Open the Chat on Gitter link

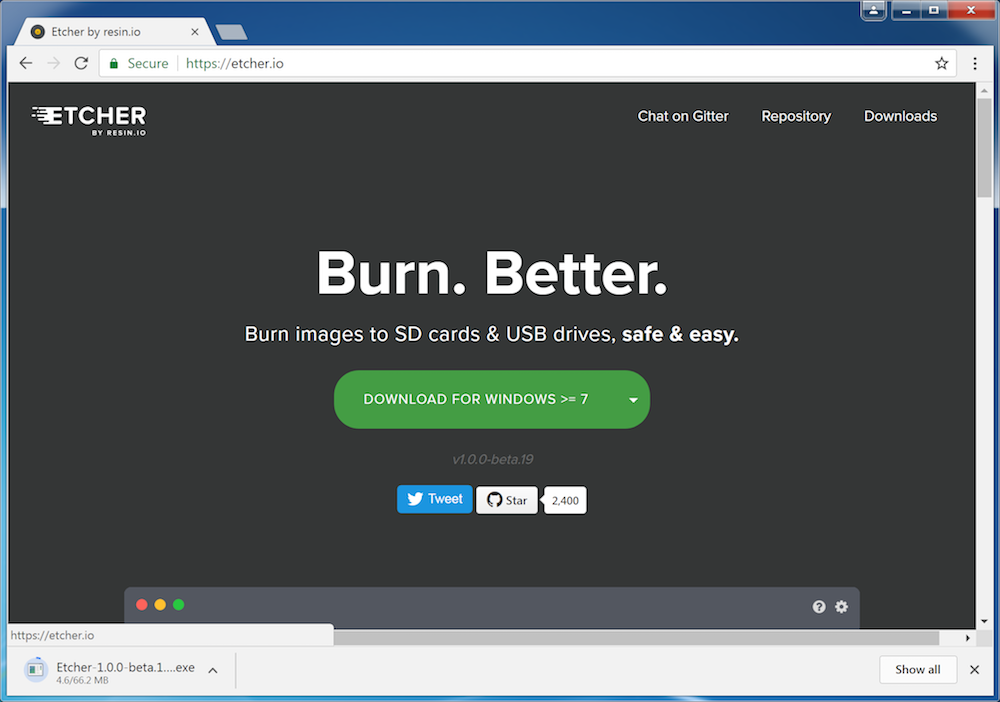pyautogui.click(x=683, y=116)
